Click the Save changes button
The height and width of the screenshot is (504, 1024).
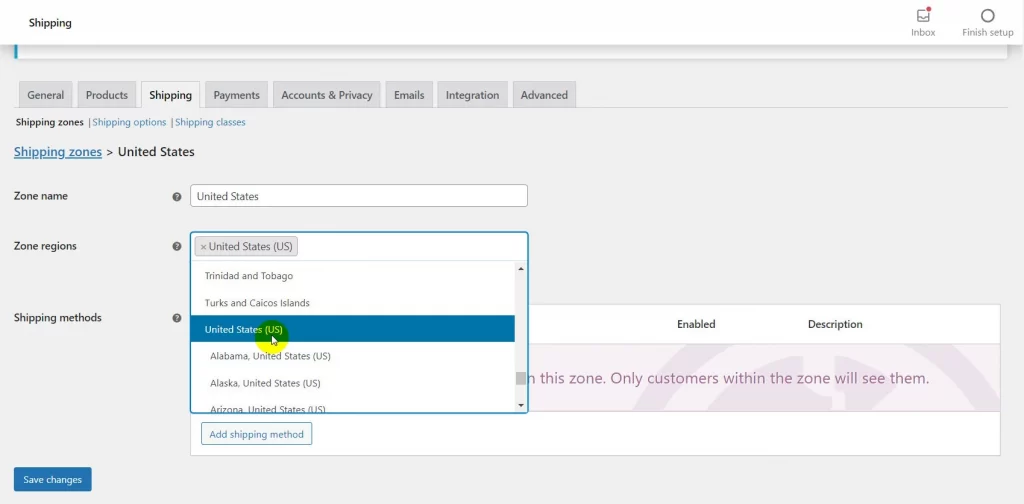coord(52,479)
